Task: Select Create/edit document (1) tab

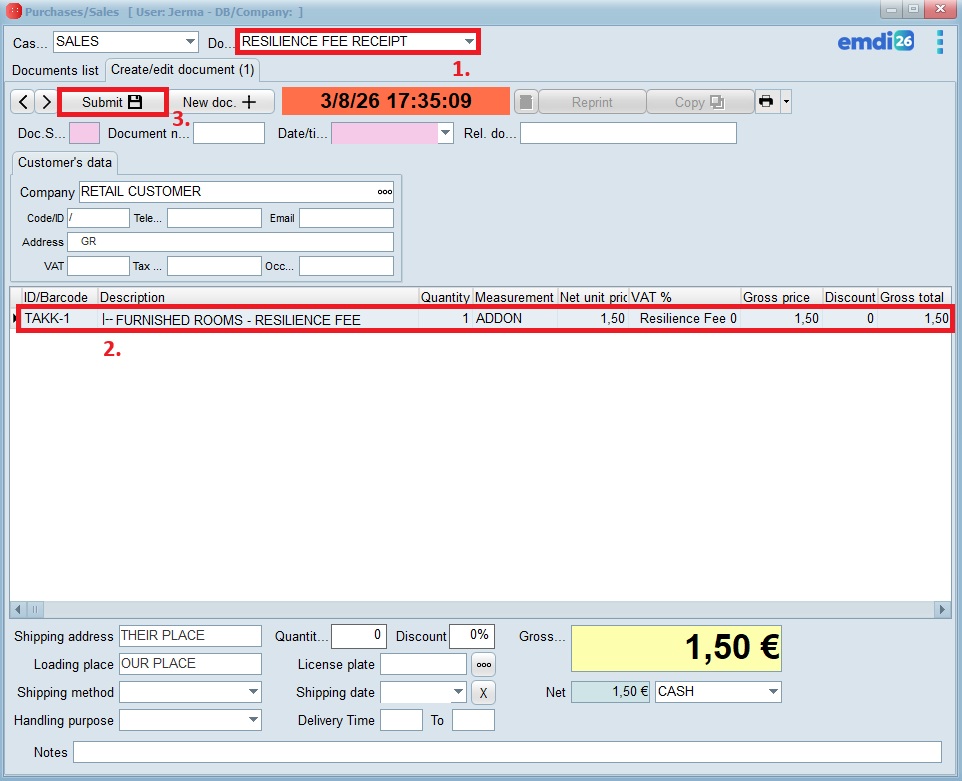Action: point(182,69)
